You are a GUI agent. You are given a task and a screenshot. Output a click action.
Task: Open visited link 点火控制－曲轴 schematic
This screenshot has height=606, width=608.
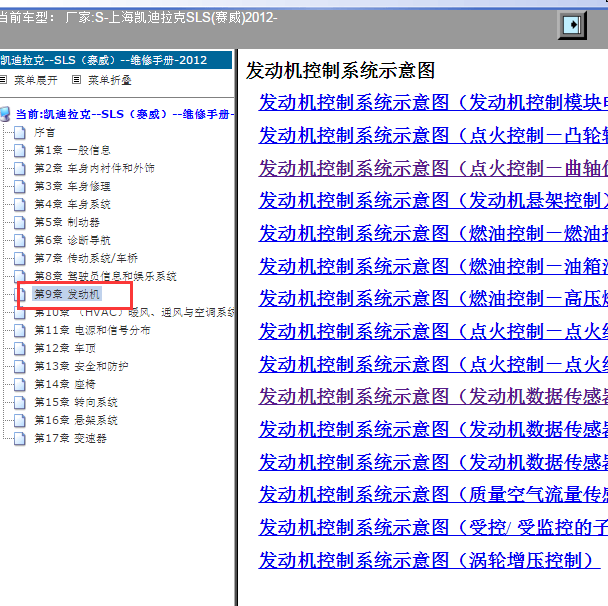coord(433,168)
